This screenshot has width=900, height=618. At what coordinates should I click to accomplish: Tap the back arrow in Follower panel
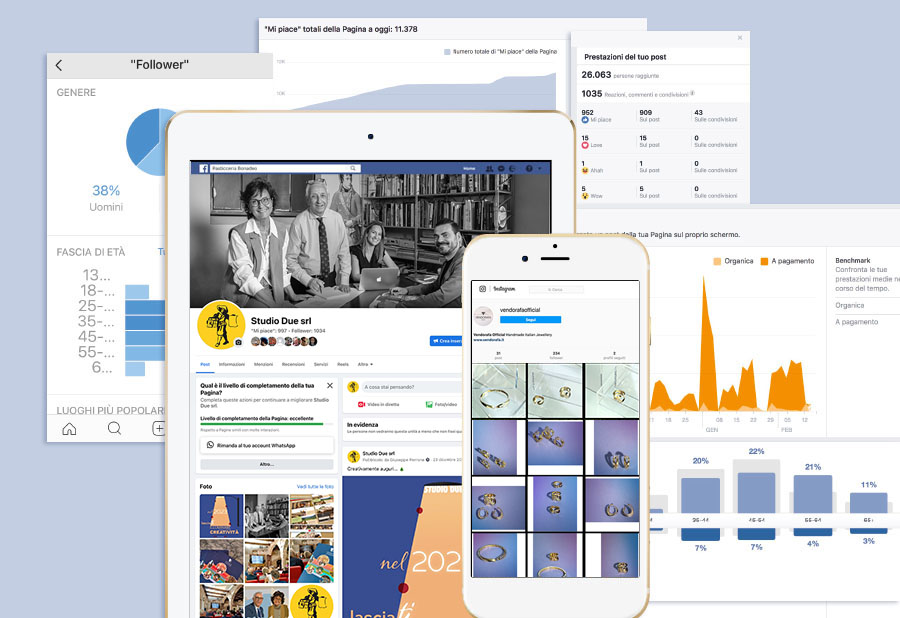coord(59,66)
